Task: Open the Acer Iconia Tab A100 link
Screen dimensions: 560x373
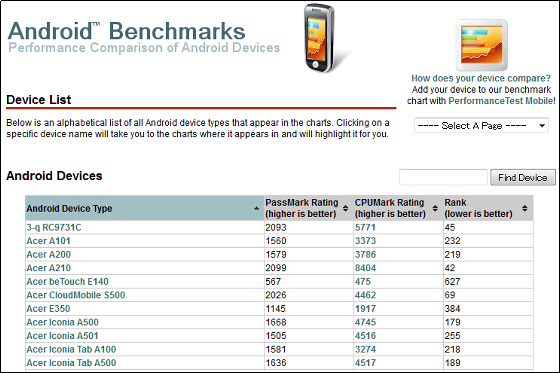Action: pyautogui.click(x=71, y=349)
